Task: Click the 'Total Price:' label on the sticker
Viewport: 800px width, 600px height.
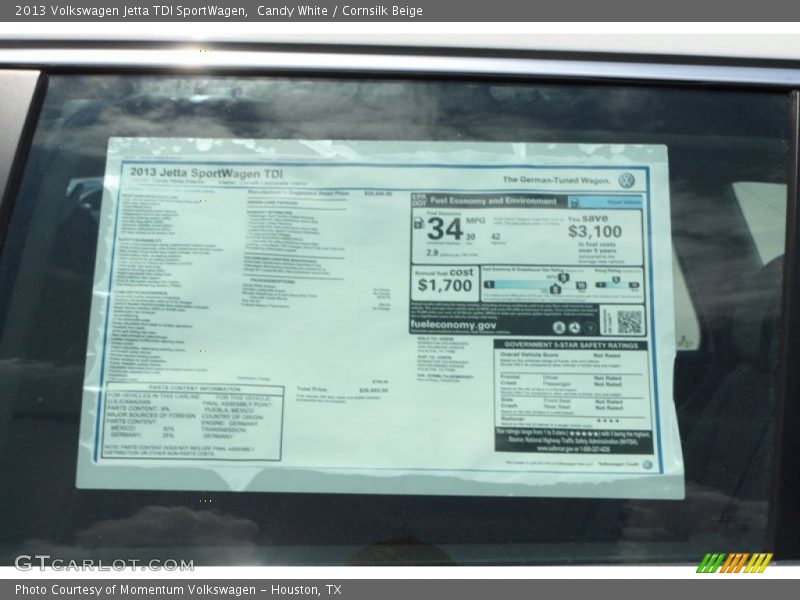Action: 312,390
